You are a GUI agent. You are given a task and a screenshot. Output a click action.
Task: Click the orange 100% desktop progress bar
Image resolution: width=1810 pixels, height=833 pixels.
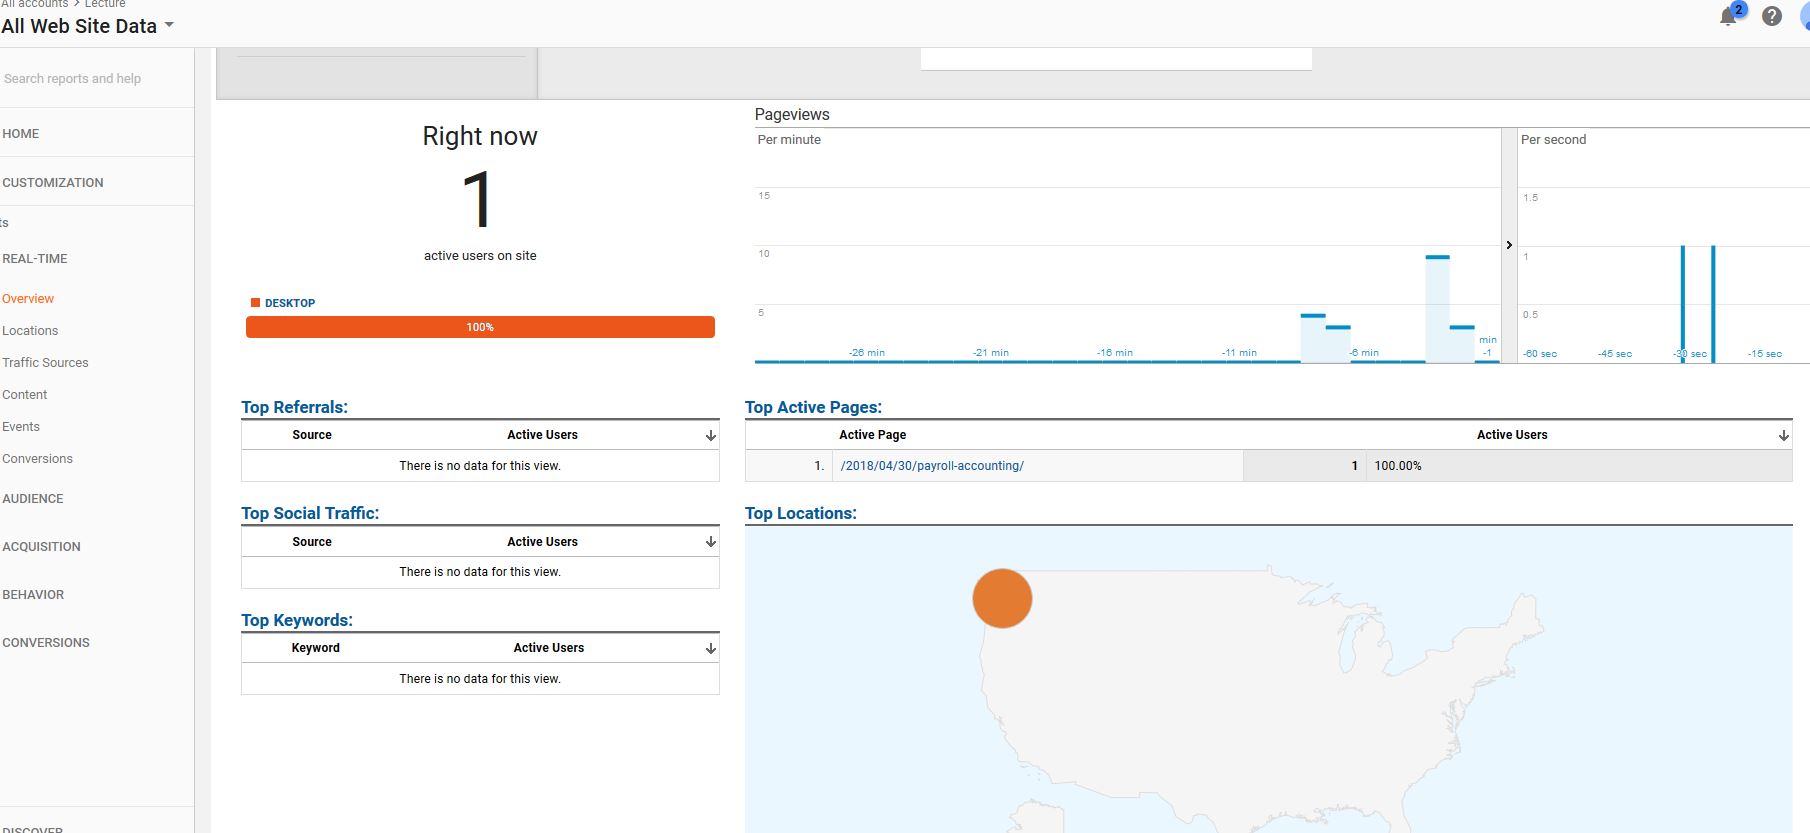[x=480, y=327]
